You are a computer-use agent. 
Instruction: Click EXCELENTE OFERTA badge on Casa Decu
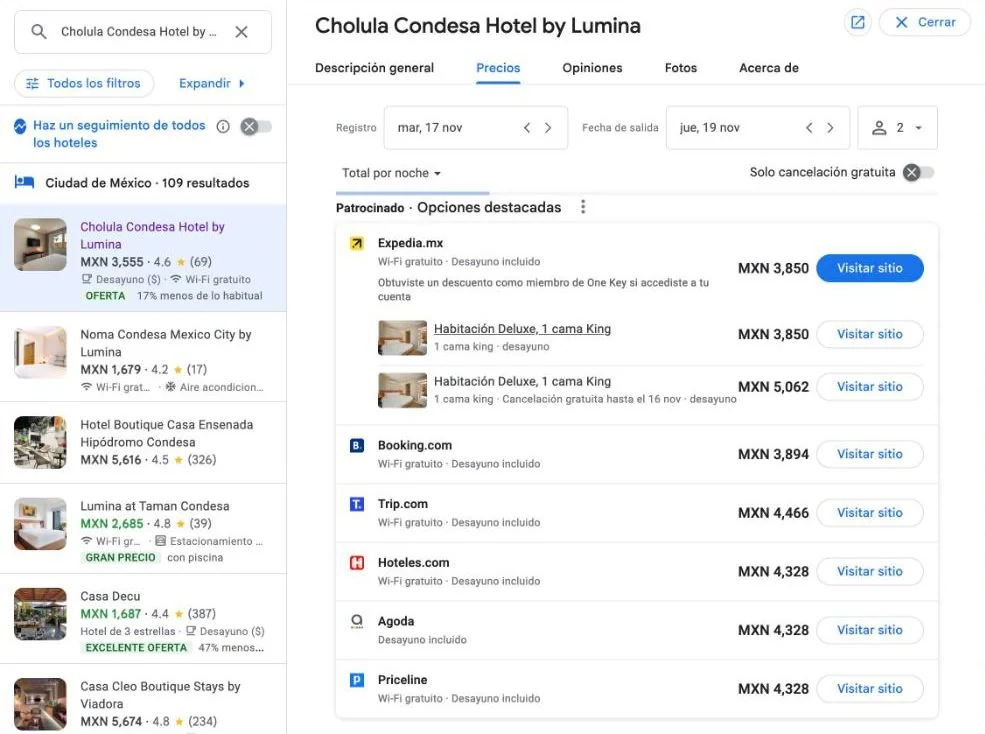136,647
